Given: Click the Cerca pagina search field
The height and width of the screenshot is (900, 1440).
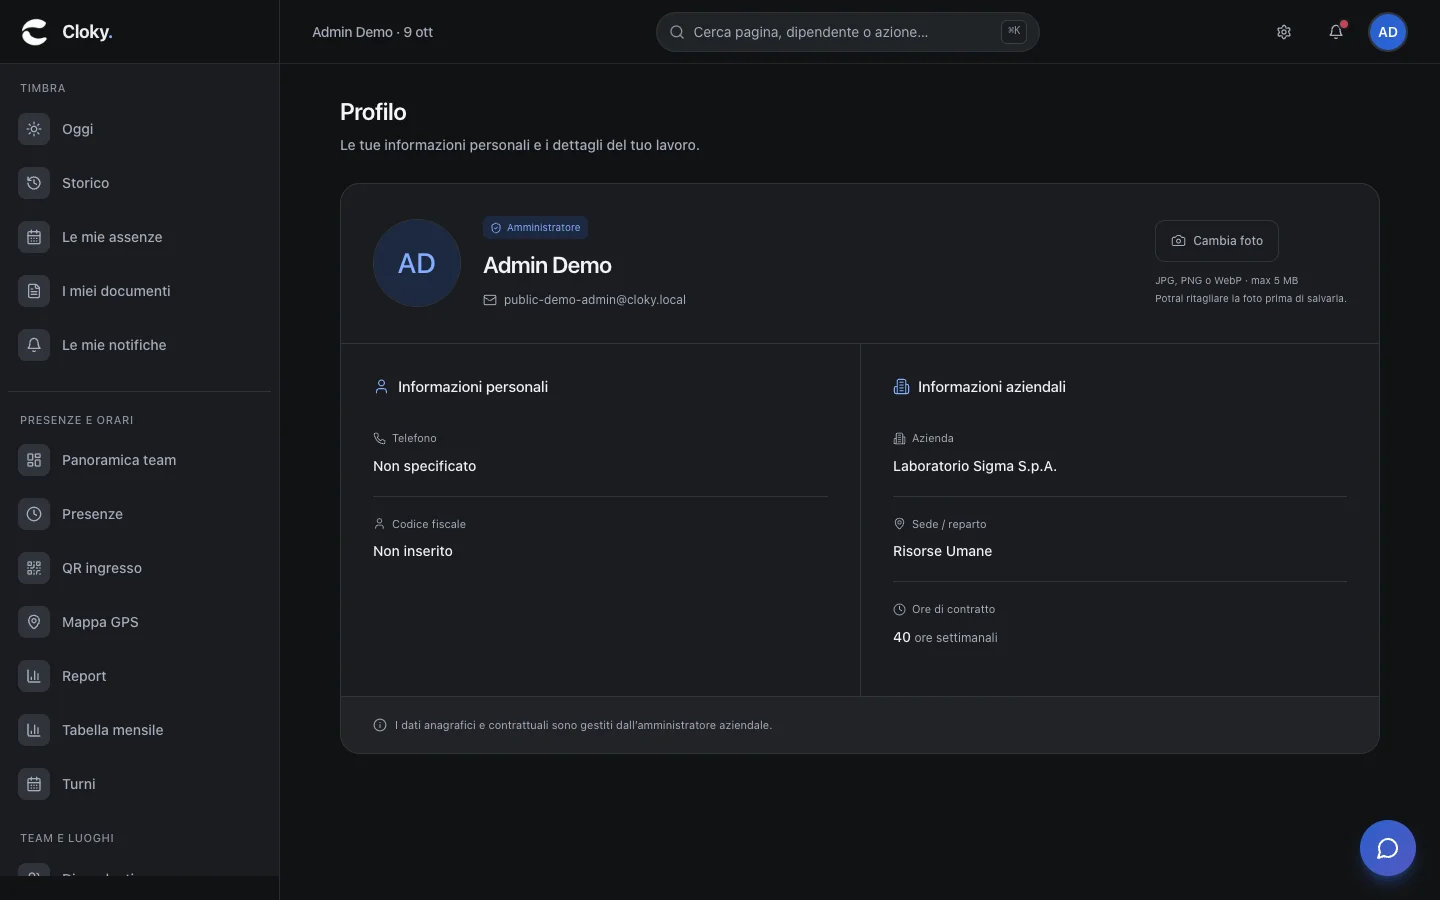Looking at the screenshot, I should (x=848, y=32).
